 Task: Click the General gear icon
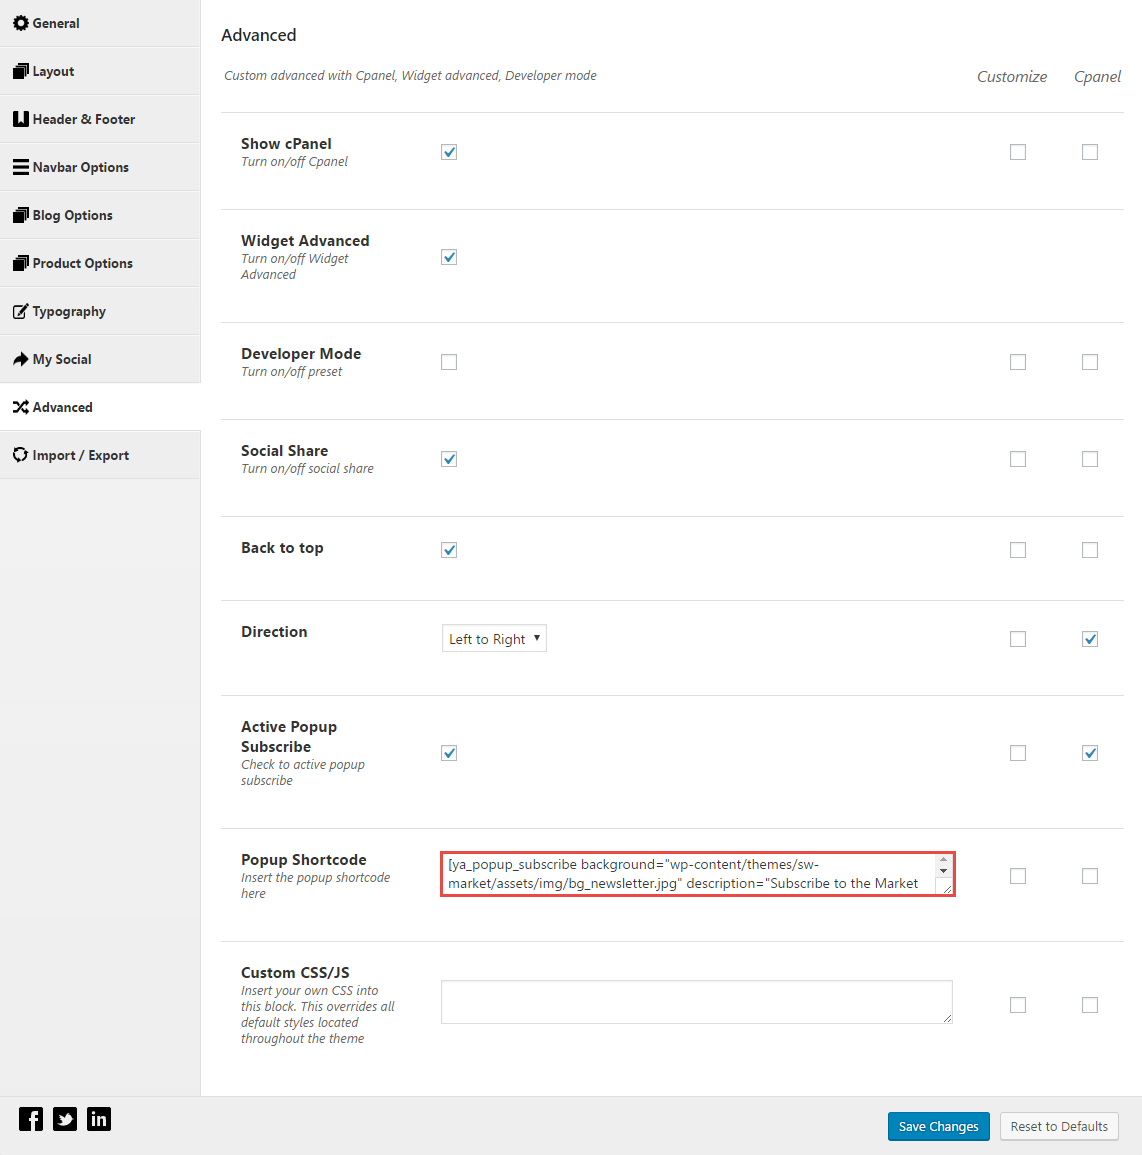(x=21, y=23)
